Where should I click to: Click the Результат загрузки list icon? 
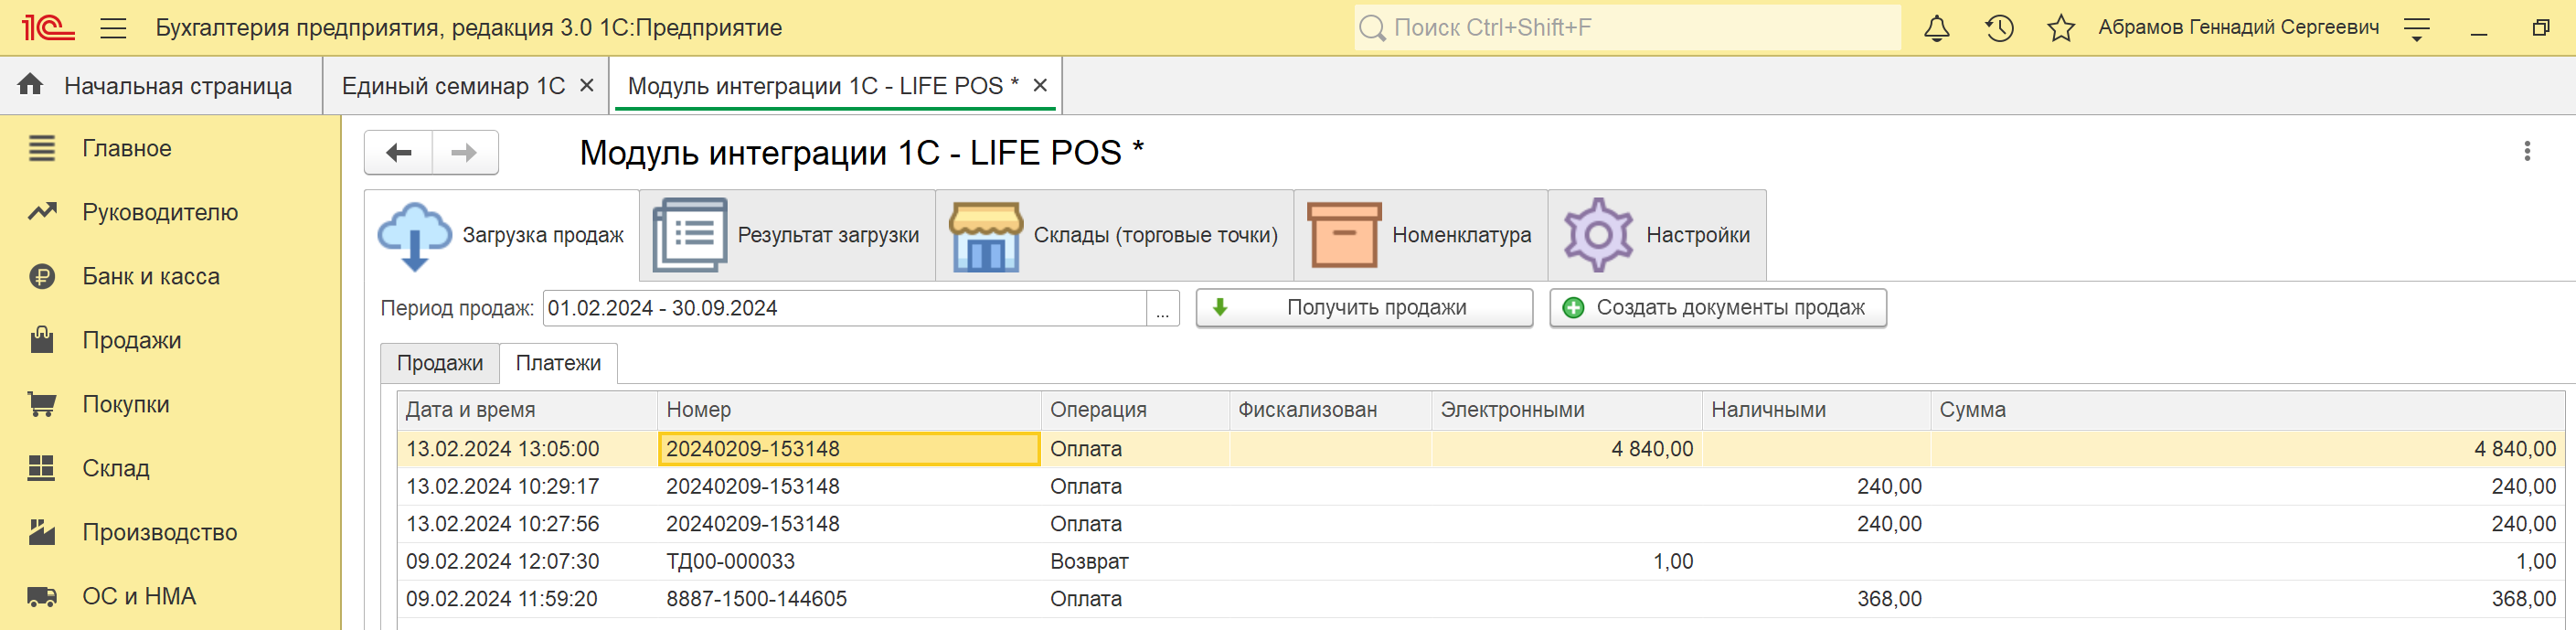(x=690, y=235)
